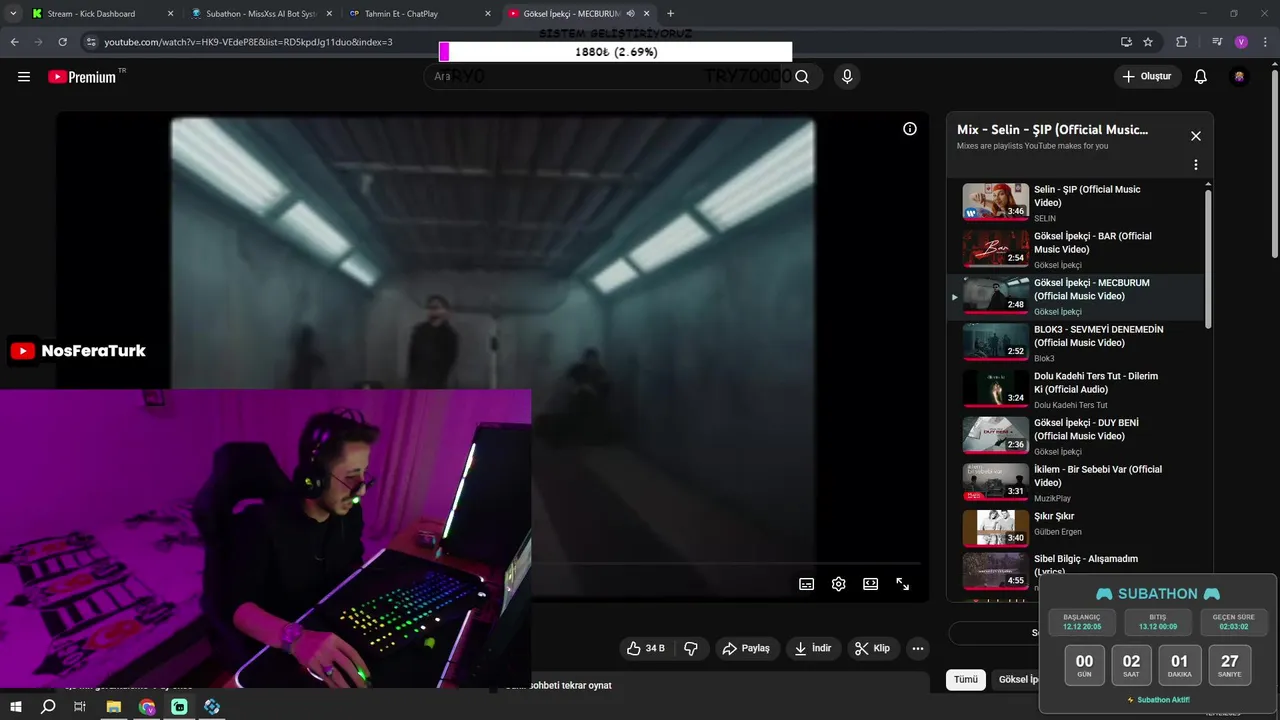The image size is (1280, 720).
Task: Go back in browser history
Action: [x=15, y=42]
